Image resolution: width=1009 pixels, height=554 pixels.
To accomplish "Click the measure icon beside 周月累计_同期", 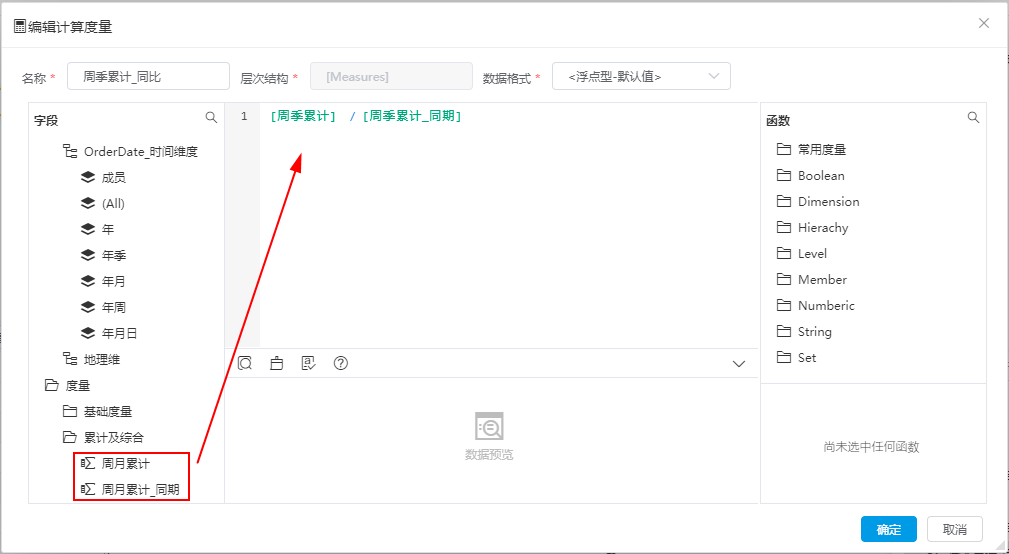I will click(88, 490).
